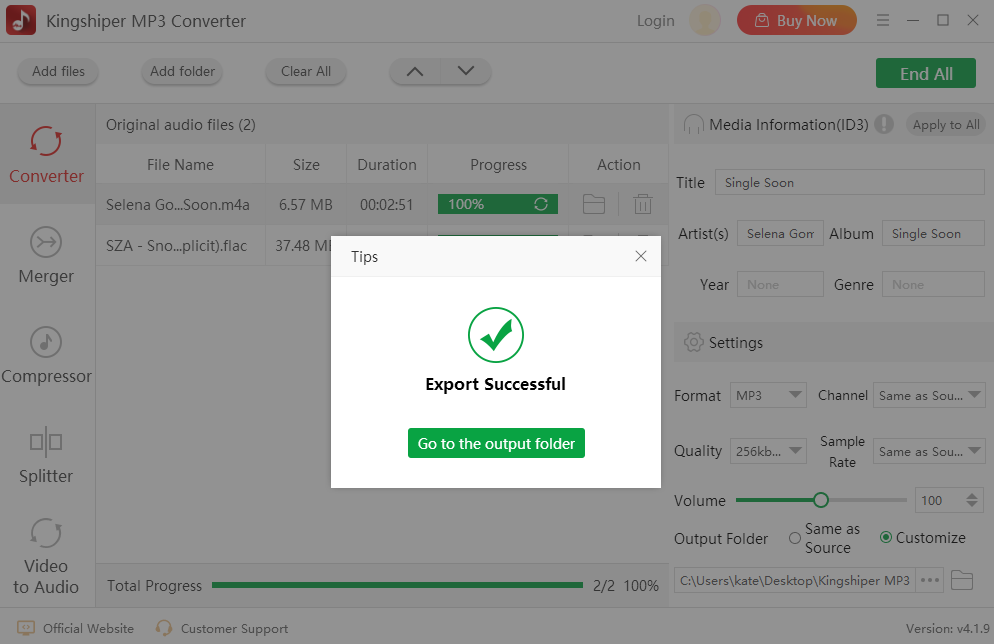994x644 pixels.
Task: Open the hamburger menu in title bar
Action: (x=882, y=20)
